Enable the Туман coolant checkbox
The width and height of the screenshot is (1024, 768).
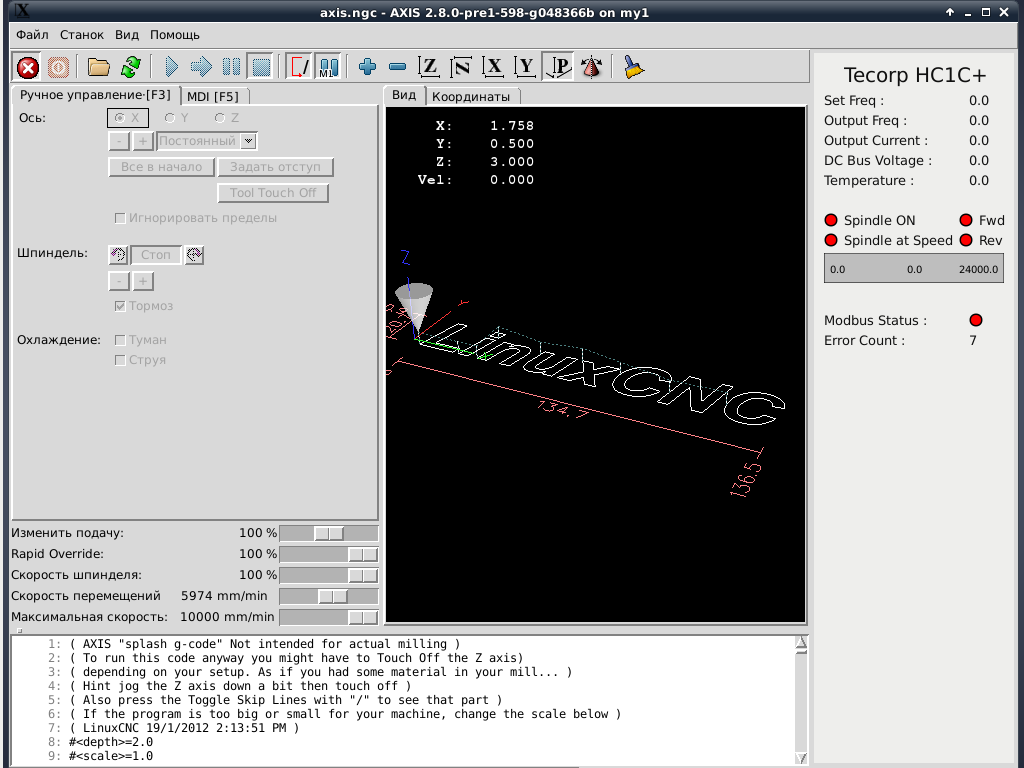click(121, 340)
